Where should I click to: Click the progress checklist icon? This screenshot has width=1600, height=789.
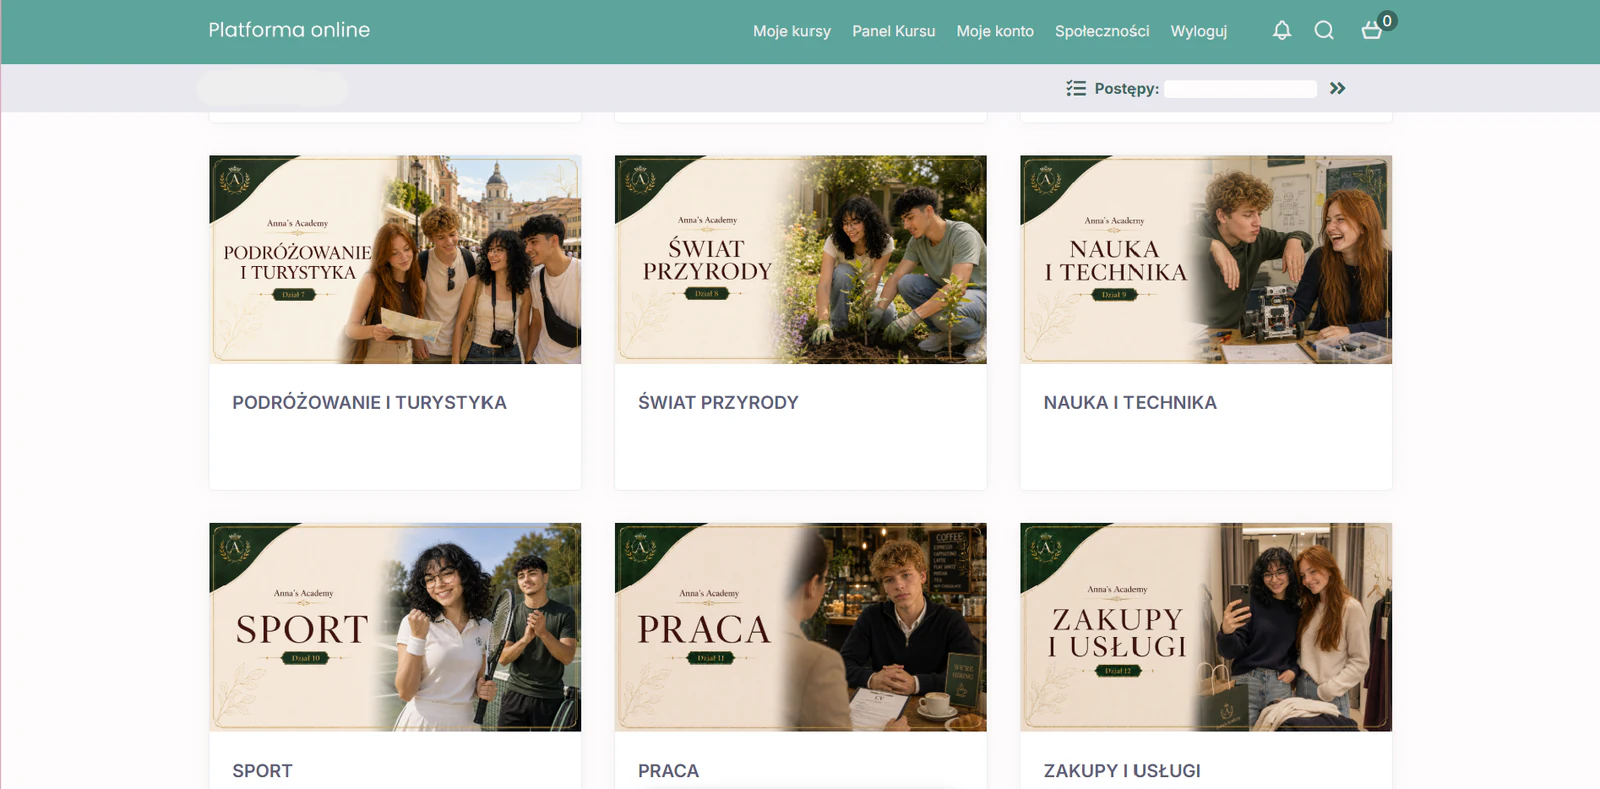coord(1076,88)
